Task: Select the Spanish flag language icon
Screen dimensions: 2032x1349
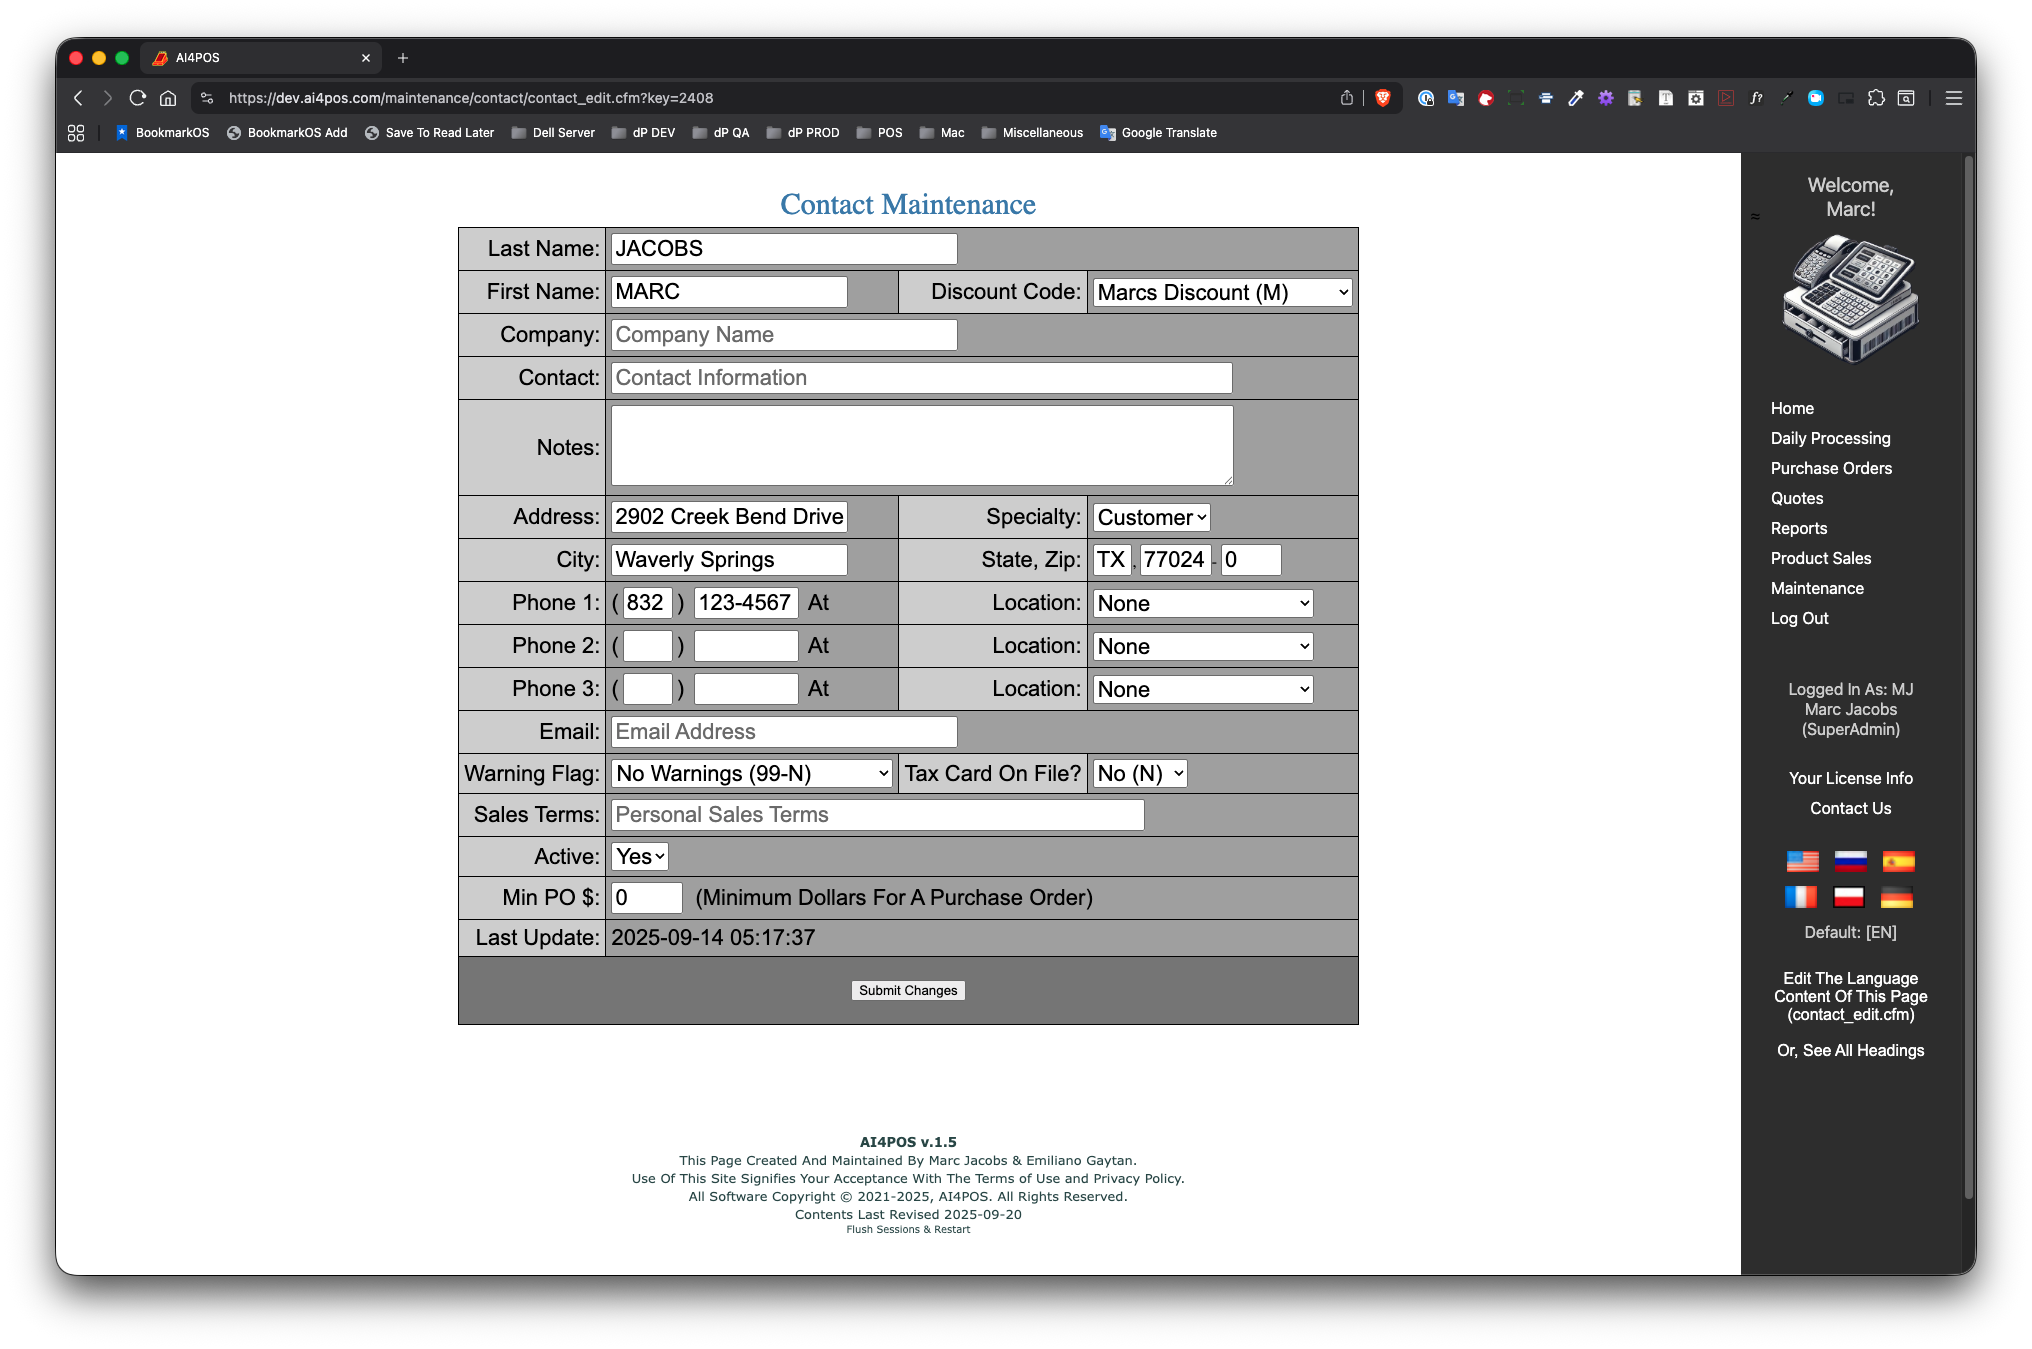Action: click(1897, 860)
